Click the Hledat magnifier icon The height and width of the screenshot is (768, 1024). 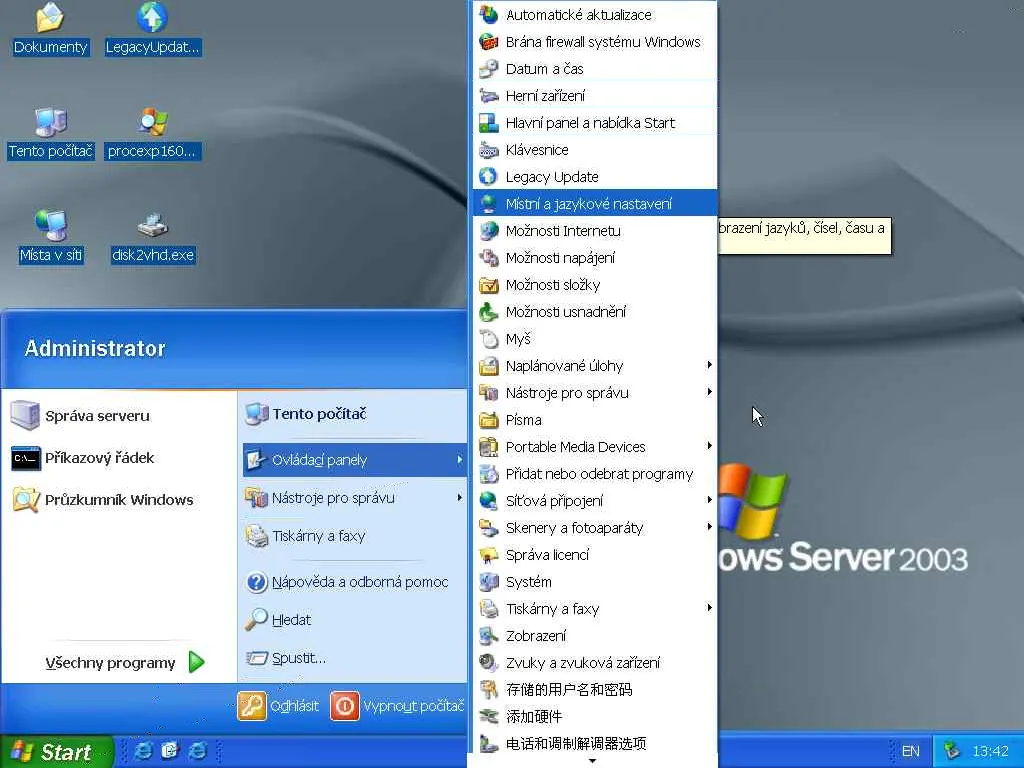click(x=256, y=619)
